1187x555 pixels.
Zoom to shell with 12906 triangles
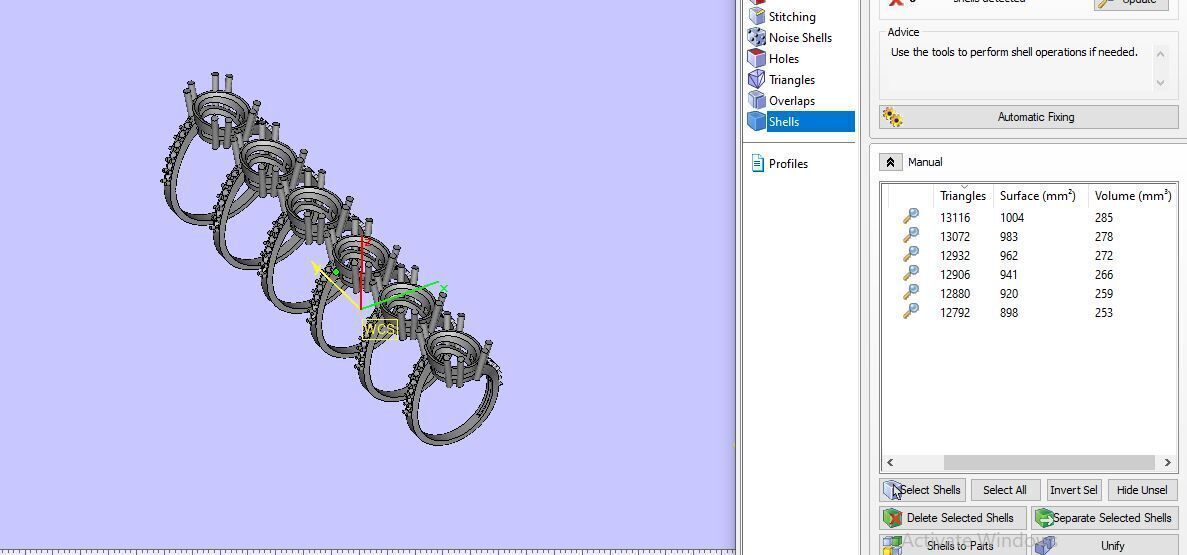pos(911,274)
